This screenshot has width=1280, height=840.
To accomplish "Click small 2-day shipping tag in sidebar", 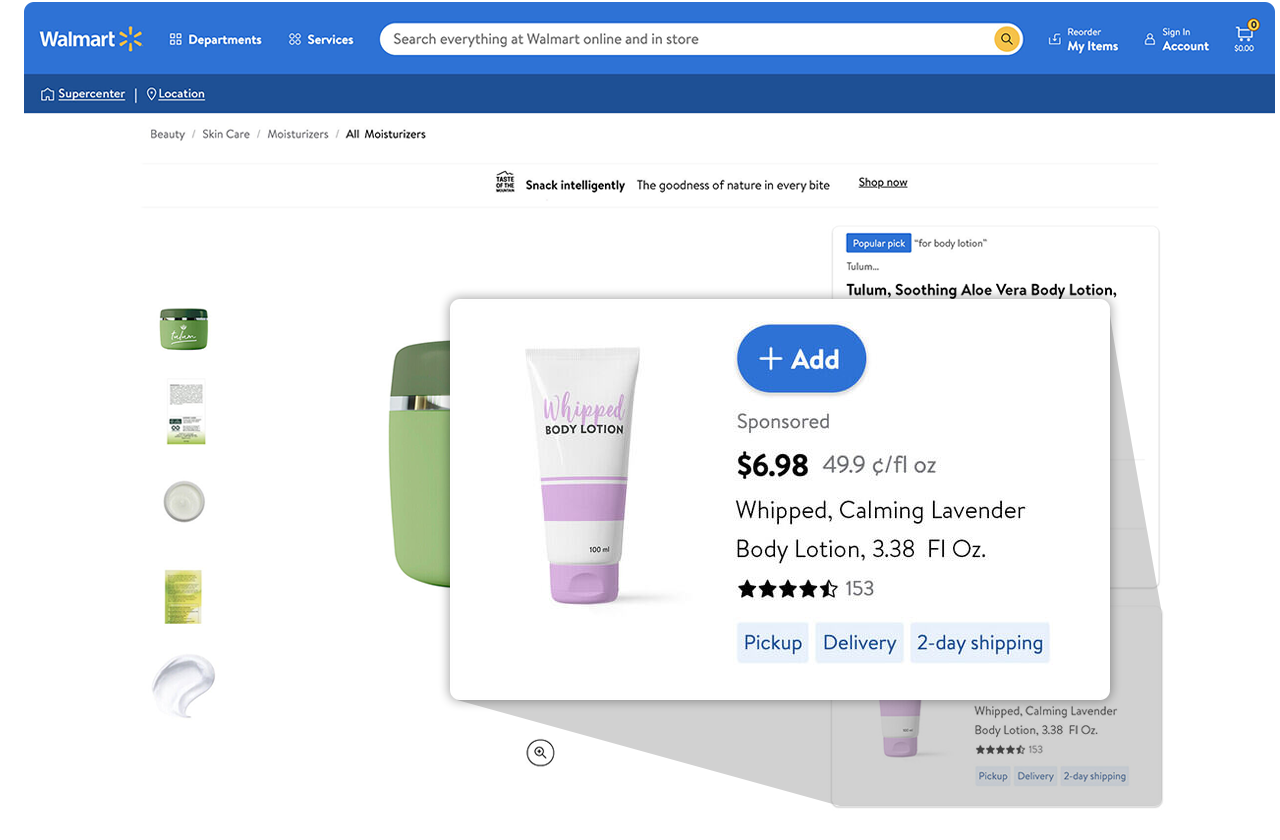I will point(1094,776).
